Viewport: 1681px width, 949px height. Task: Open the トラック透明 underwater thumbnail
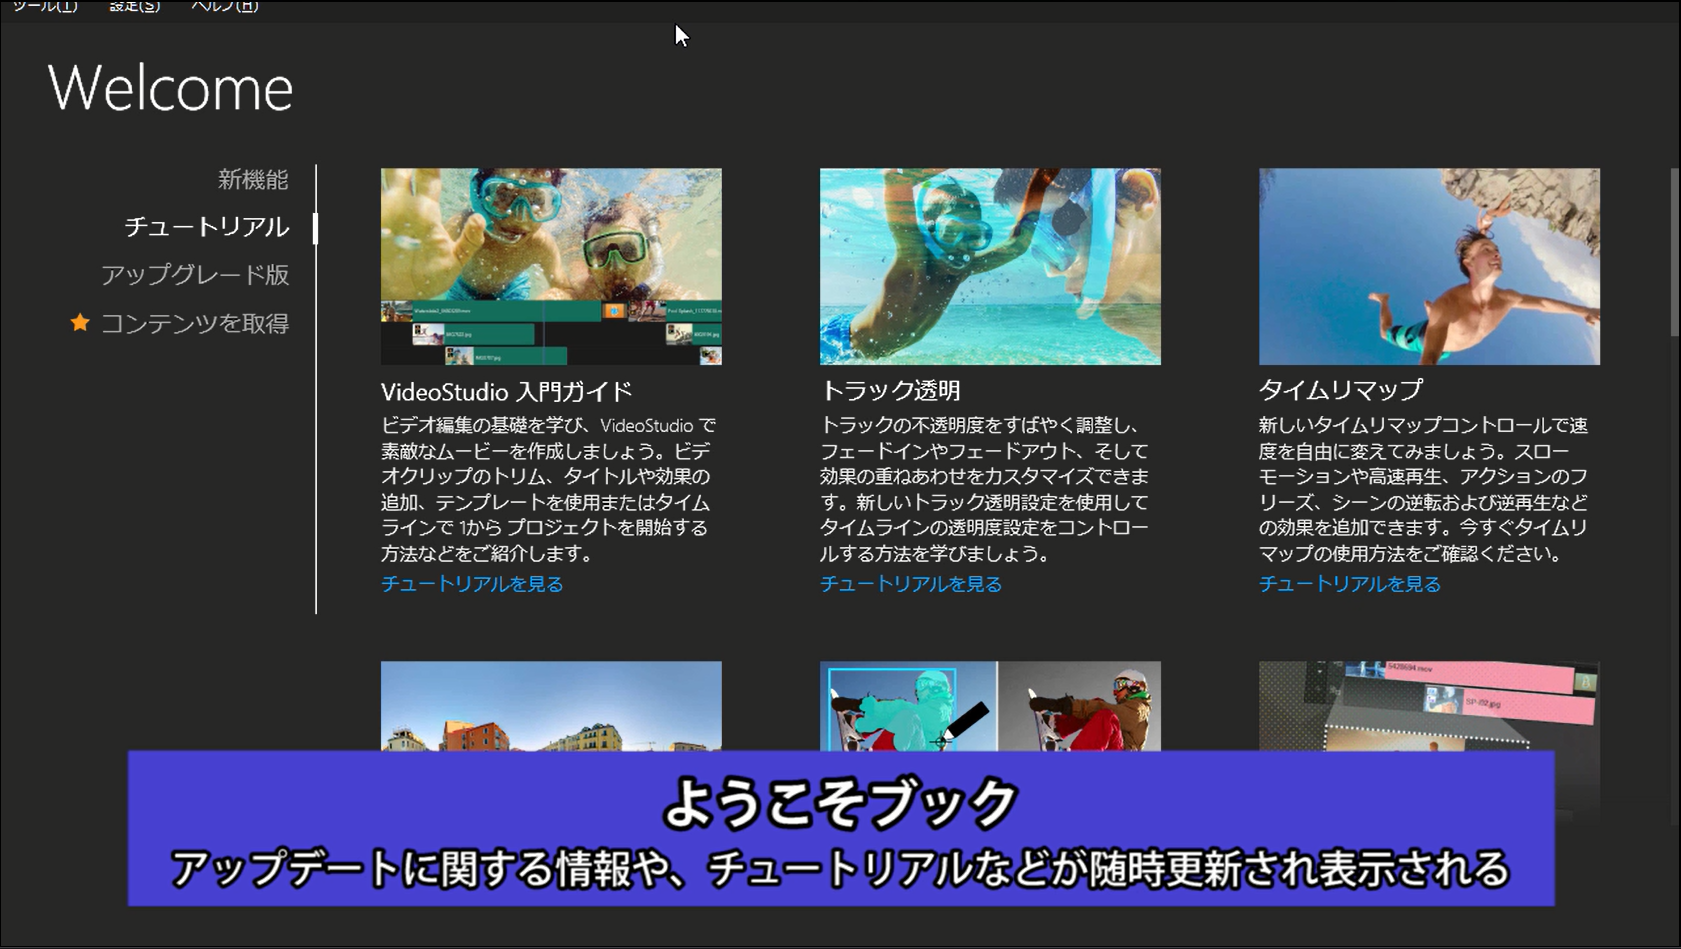pos(990,266)
